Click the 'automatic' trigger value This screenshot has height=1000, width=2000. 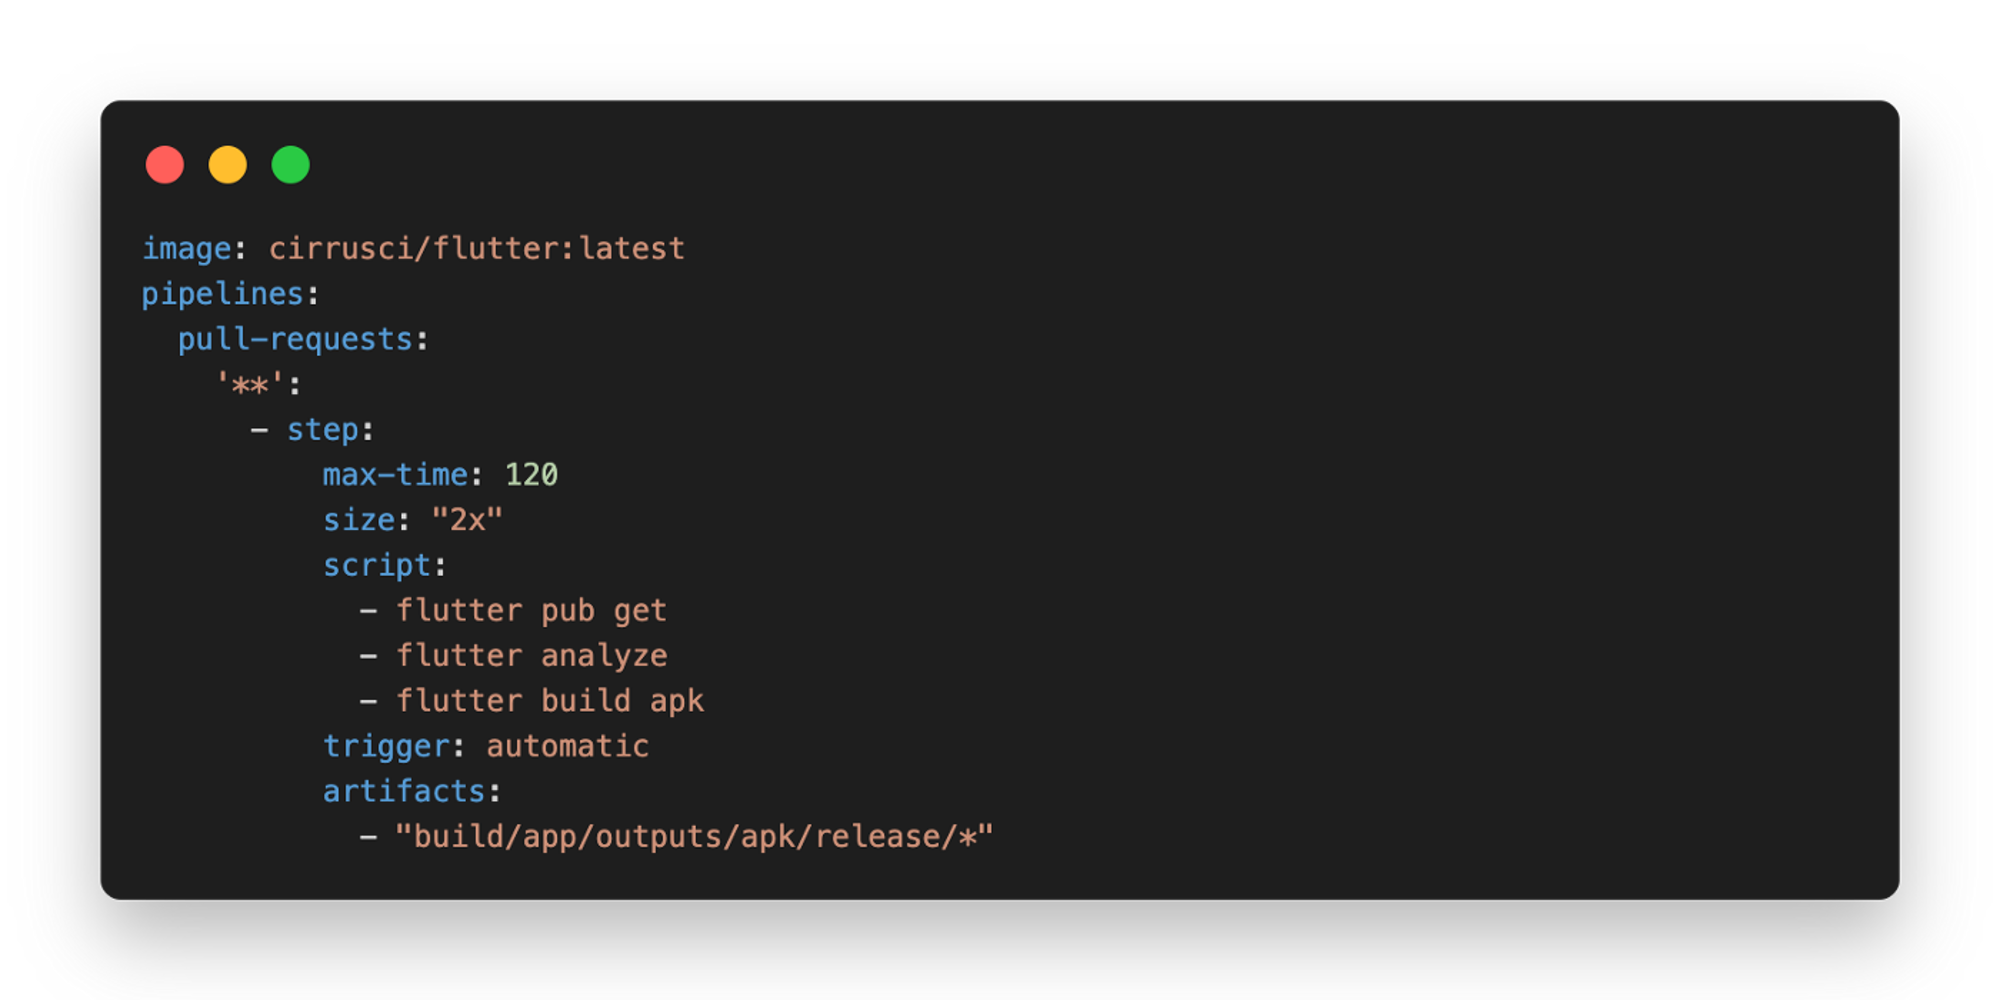click(x=568, y=746)
